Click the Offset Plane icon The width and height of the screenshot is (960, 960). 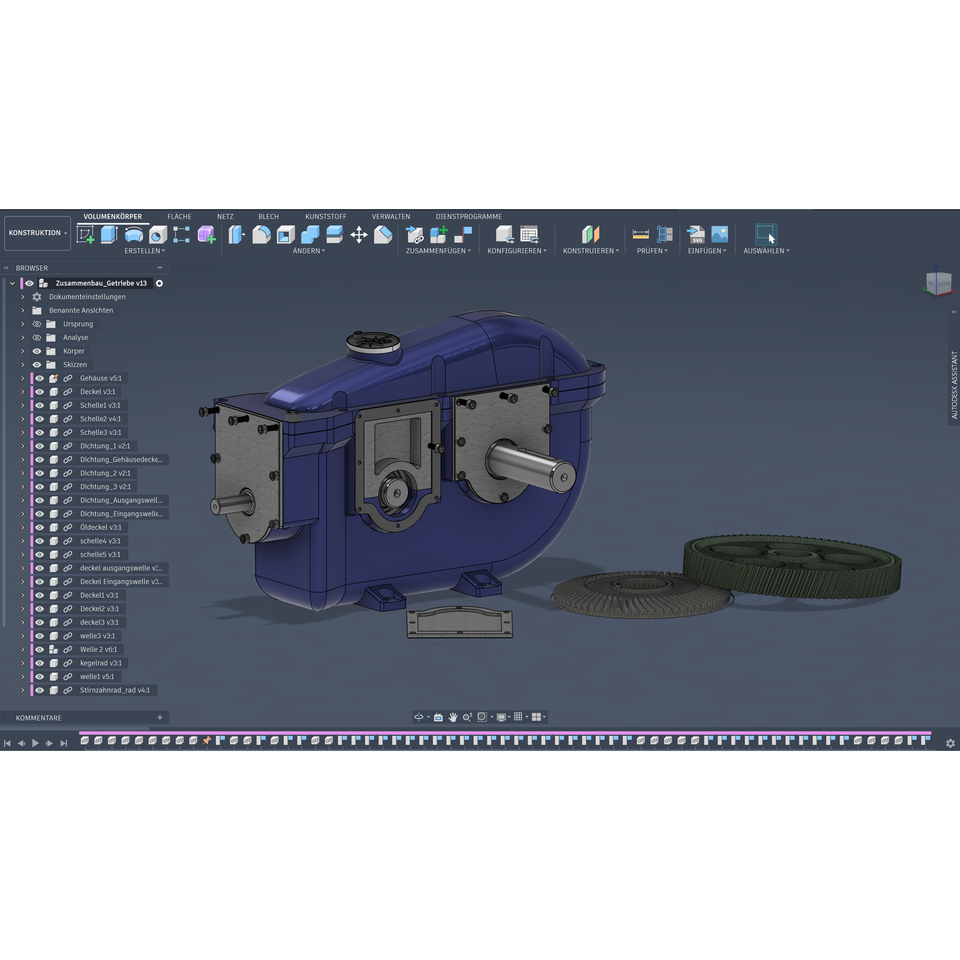(591, 234)
